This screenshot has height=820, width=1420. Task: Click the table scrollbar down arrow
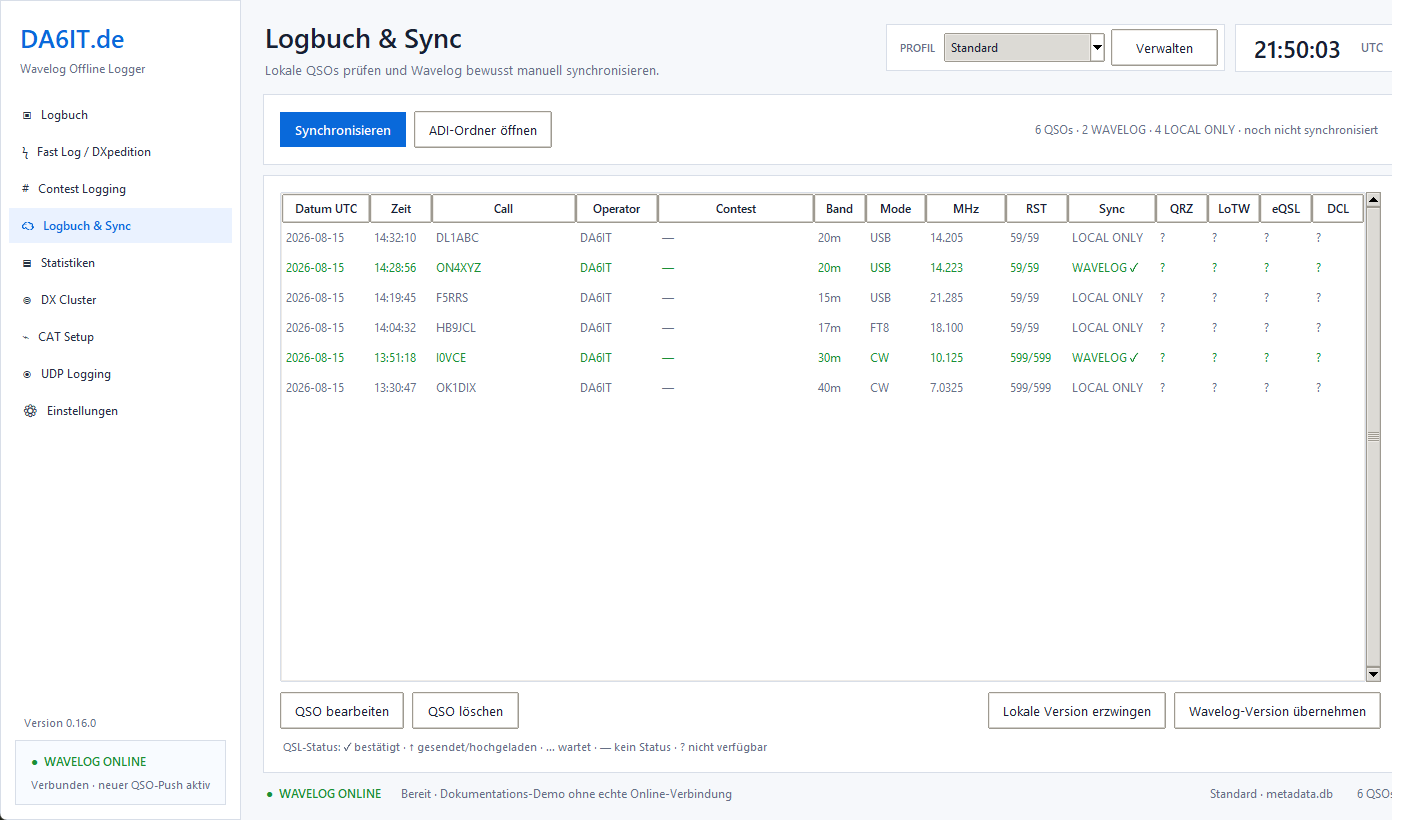point(1373,674)
